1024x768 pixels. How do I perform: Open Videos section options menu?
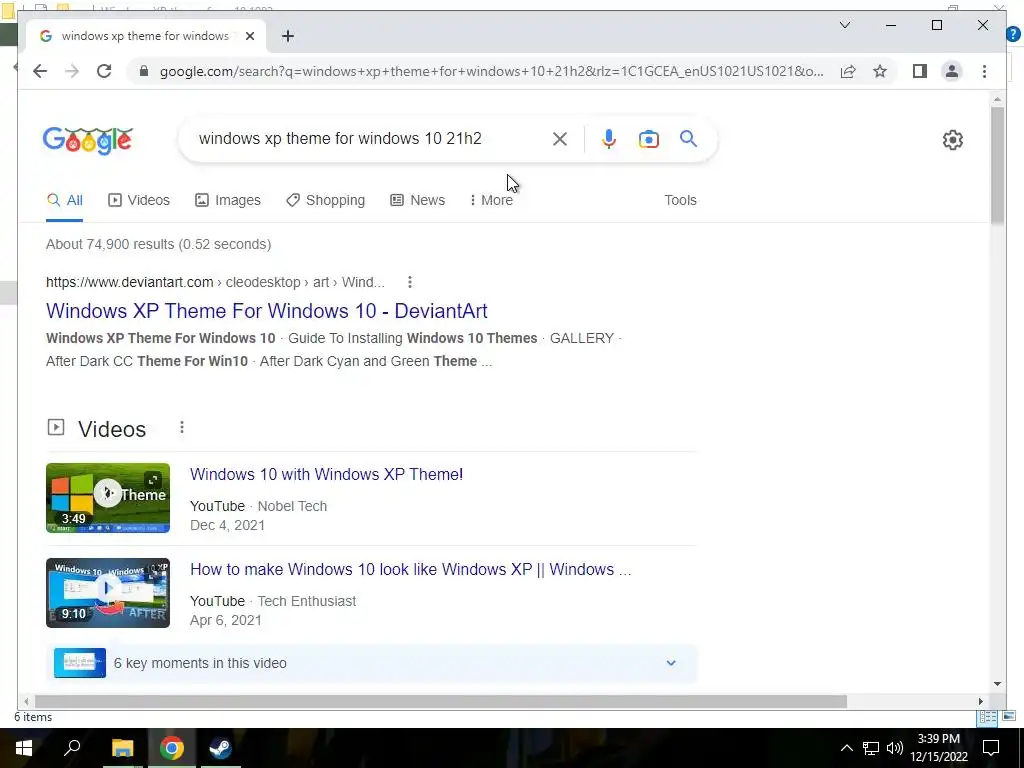[182, 427]
